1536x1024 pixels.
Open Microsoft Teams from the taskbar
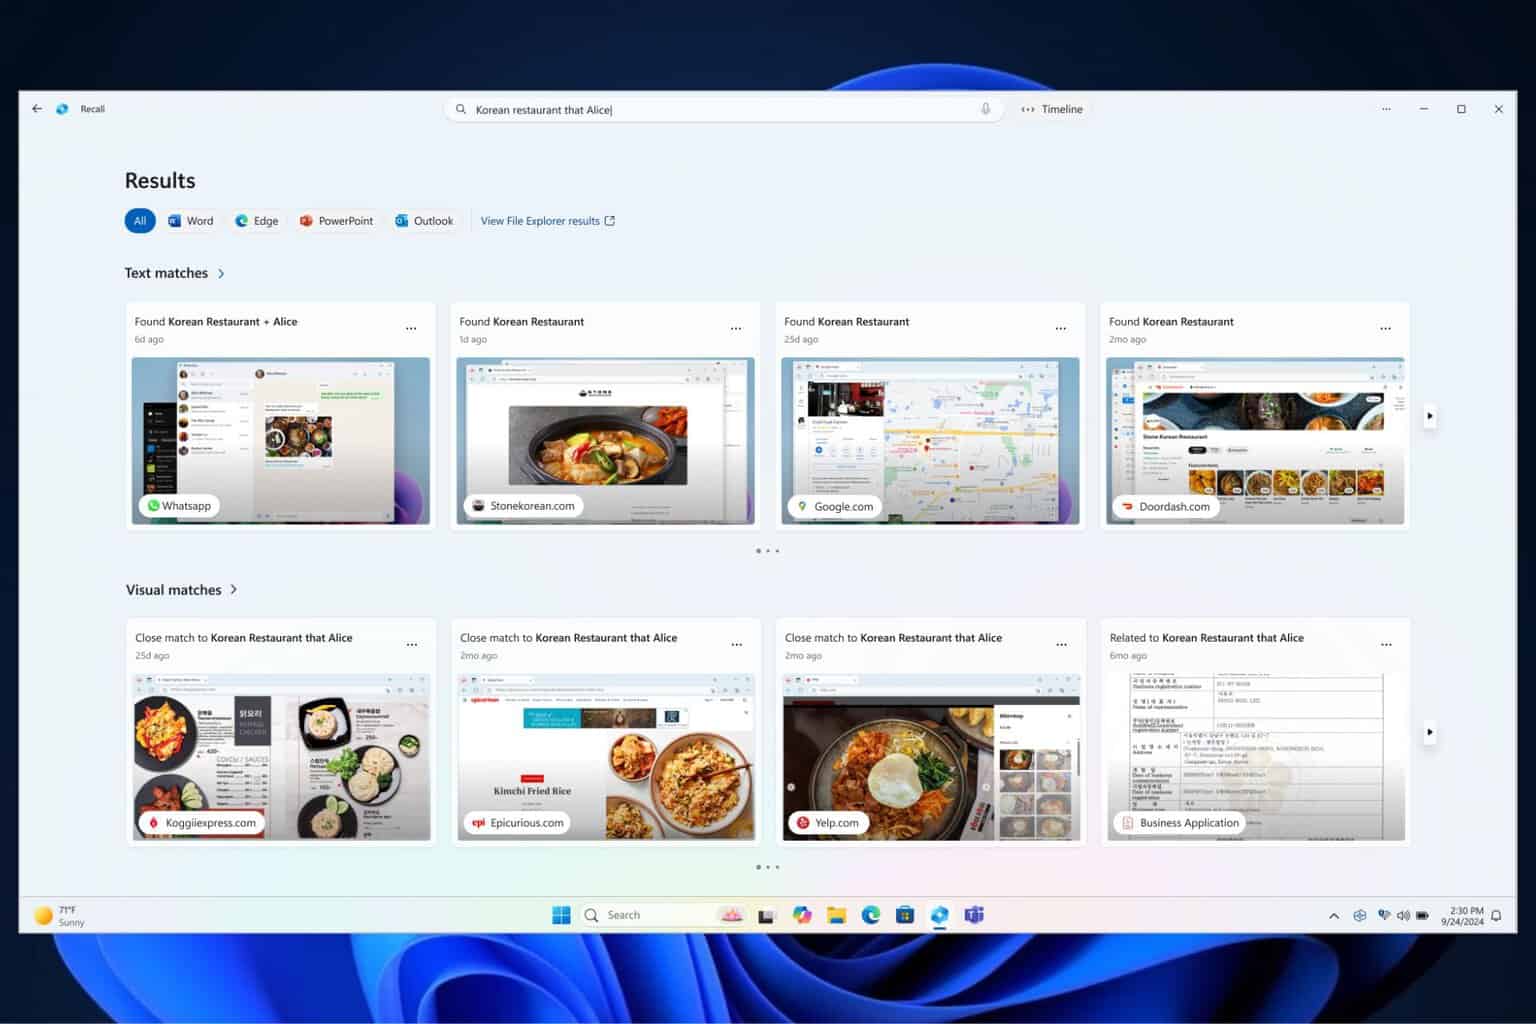point(974,915)
